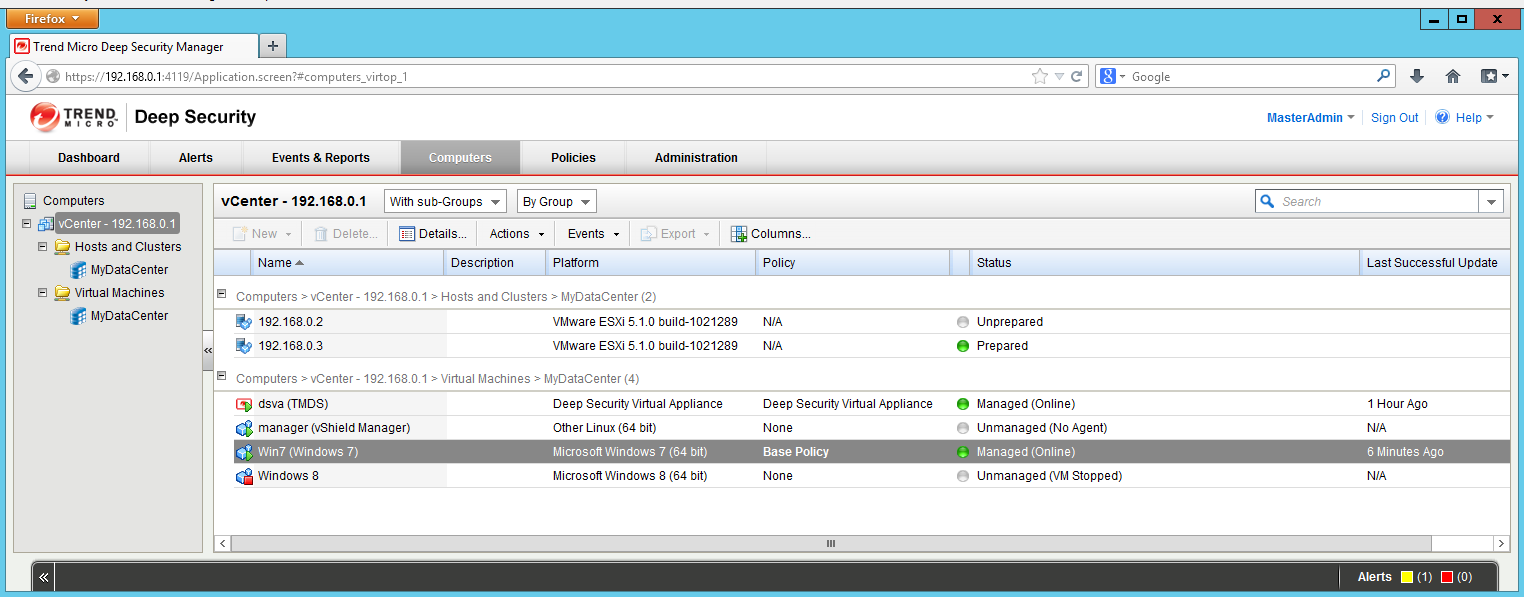Click green status dot for 192.168.0.3
1524x597 pixels.
(963, 346)
